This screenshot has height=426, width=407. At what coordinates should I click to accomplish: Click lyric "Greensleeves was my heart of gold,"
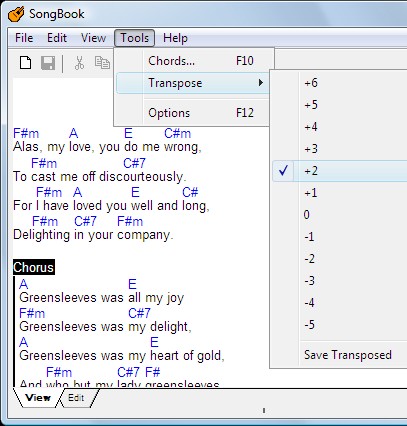click(x=122, y=356)
